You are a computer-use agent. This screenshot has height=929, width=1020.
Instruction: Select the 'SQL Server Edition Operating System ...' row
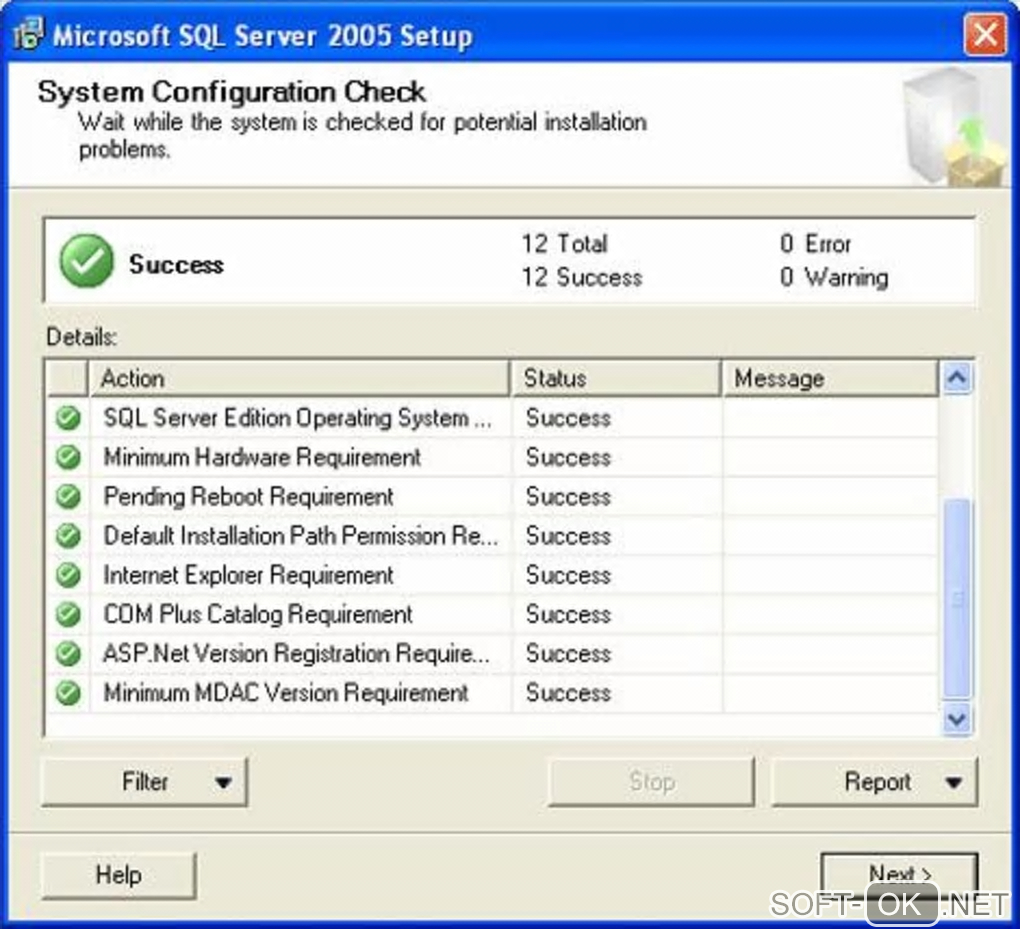(493, 418)
